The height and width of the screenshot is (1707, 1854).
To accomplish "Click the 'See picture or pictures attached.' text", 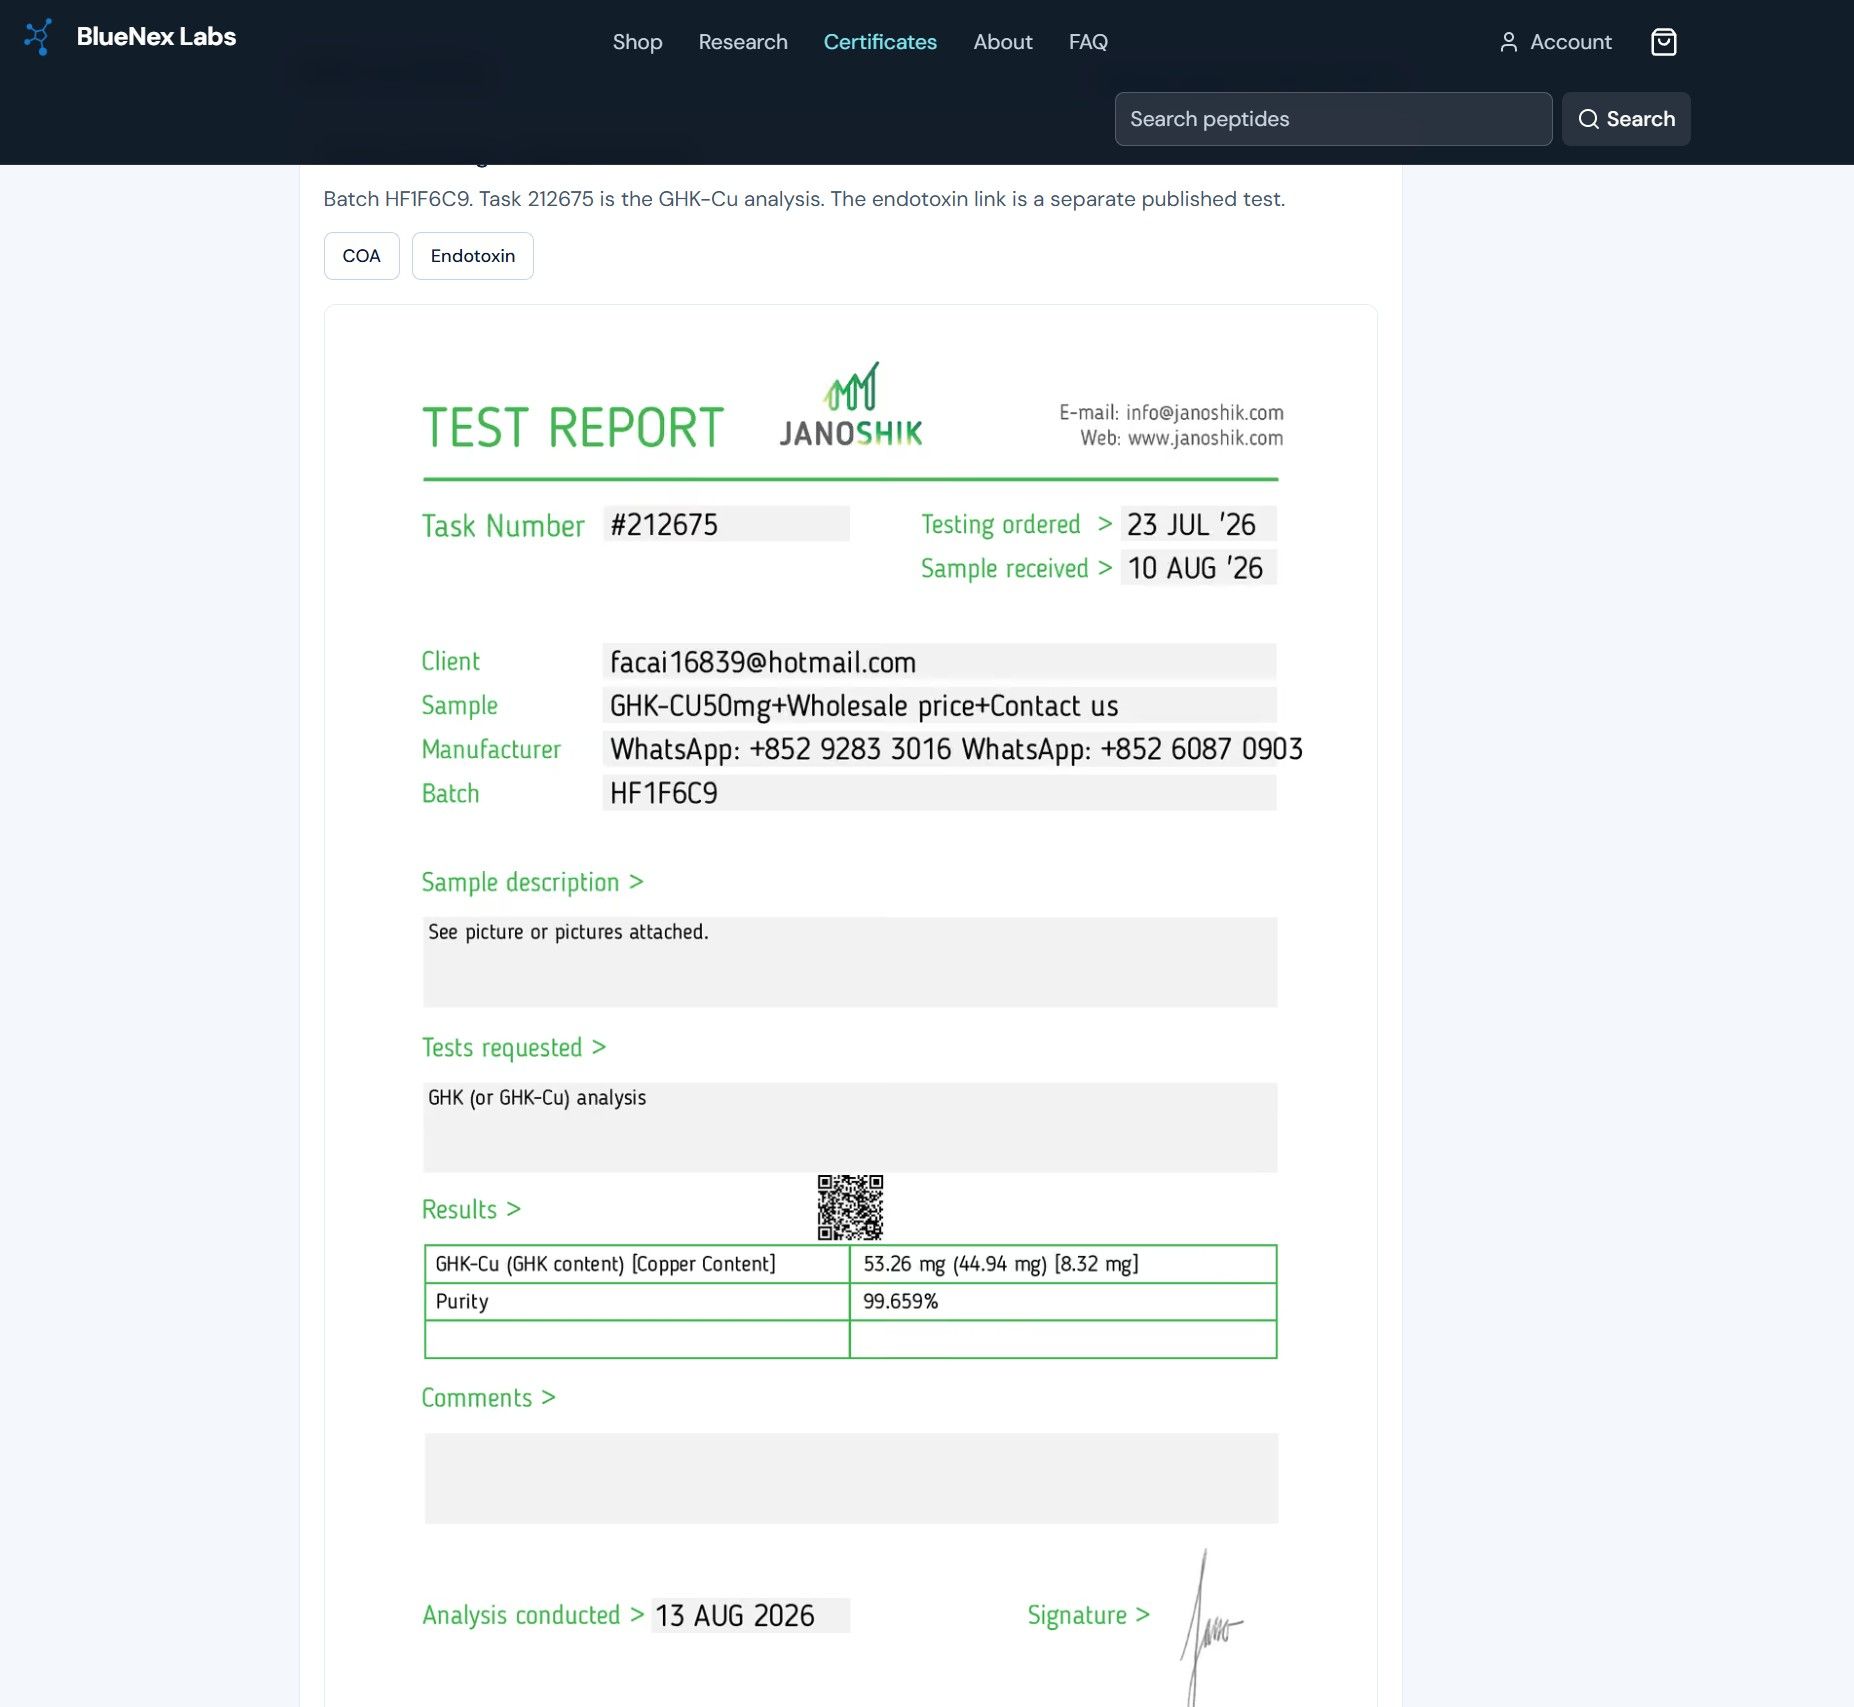I will coord(568,932).
